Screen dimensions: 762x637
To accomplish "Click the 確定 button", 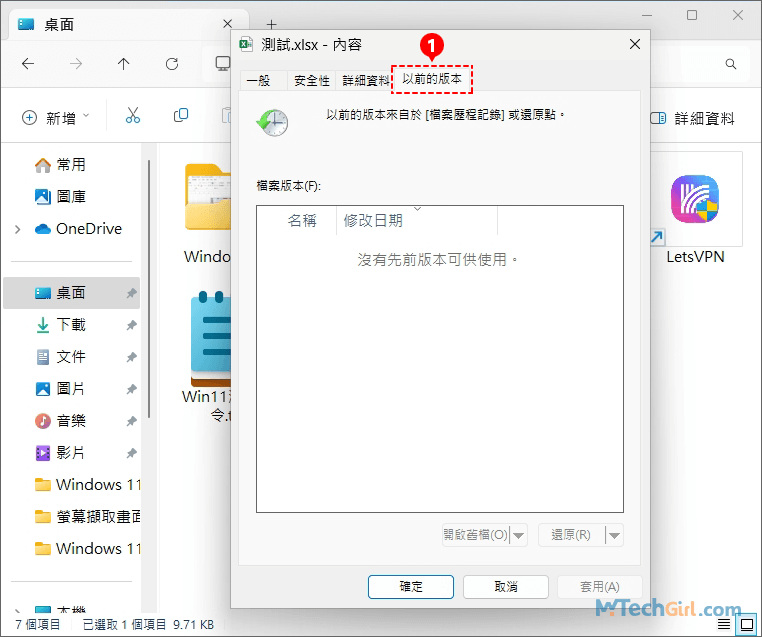I will (x=411, y=587).
